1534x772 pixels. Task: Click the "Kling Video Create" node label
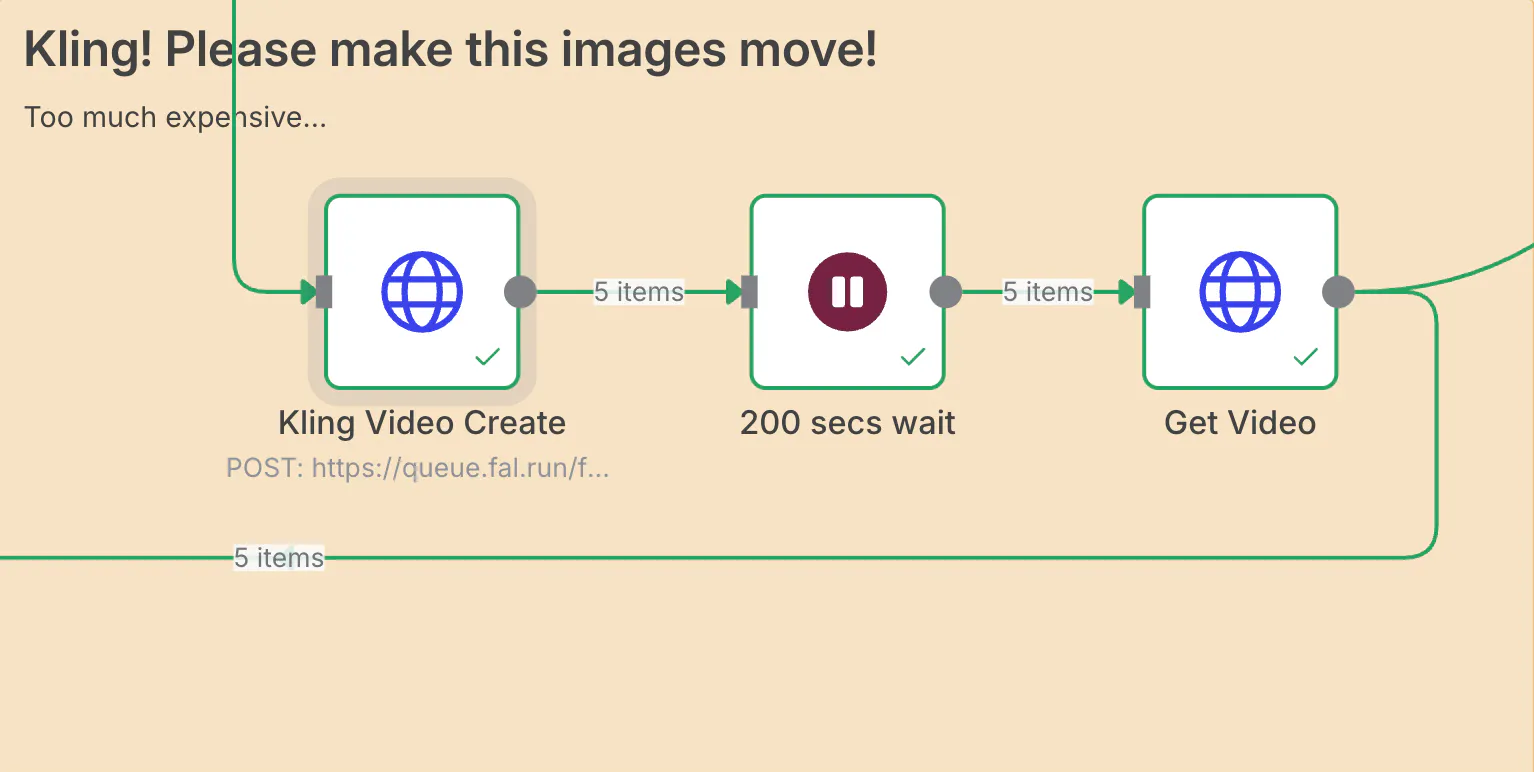pos(422,423)
